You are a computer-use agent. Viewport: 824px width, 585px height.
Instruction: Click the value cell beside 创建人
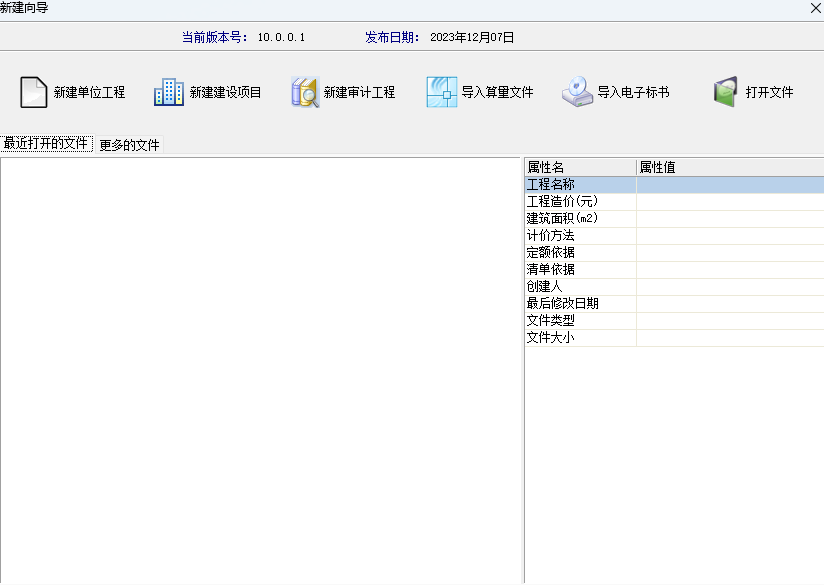click(729, 286)
